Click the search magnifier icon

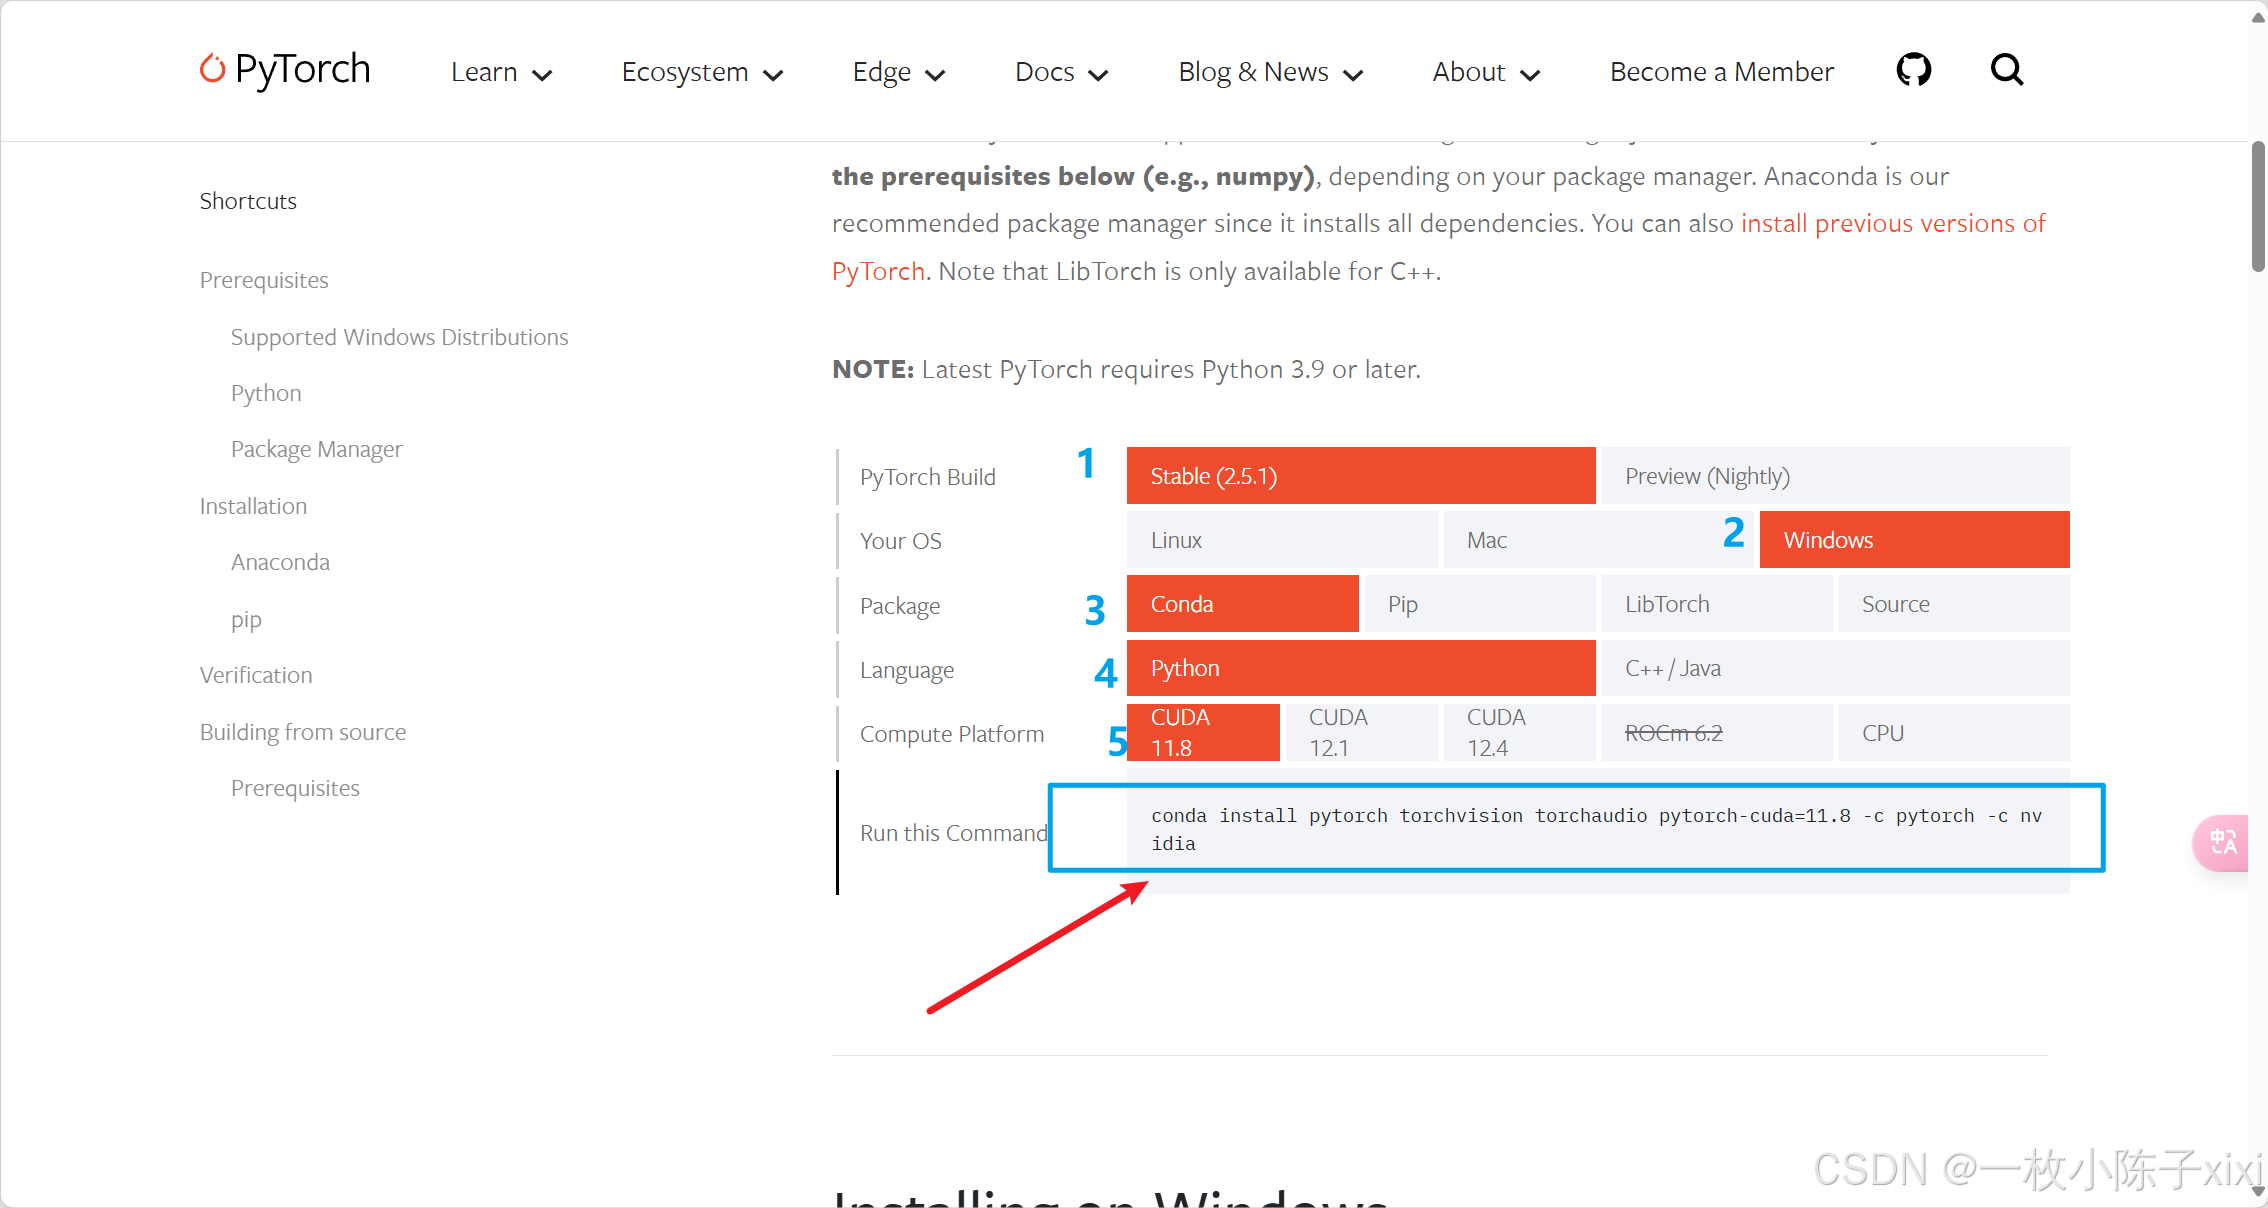[x=2006, y=71]
